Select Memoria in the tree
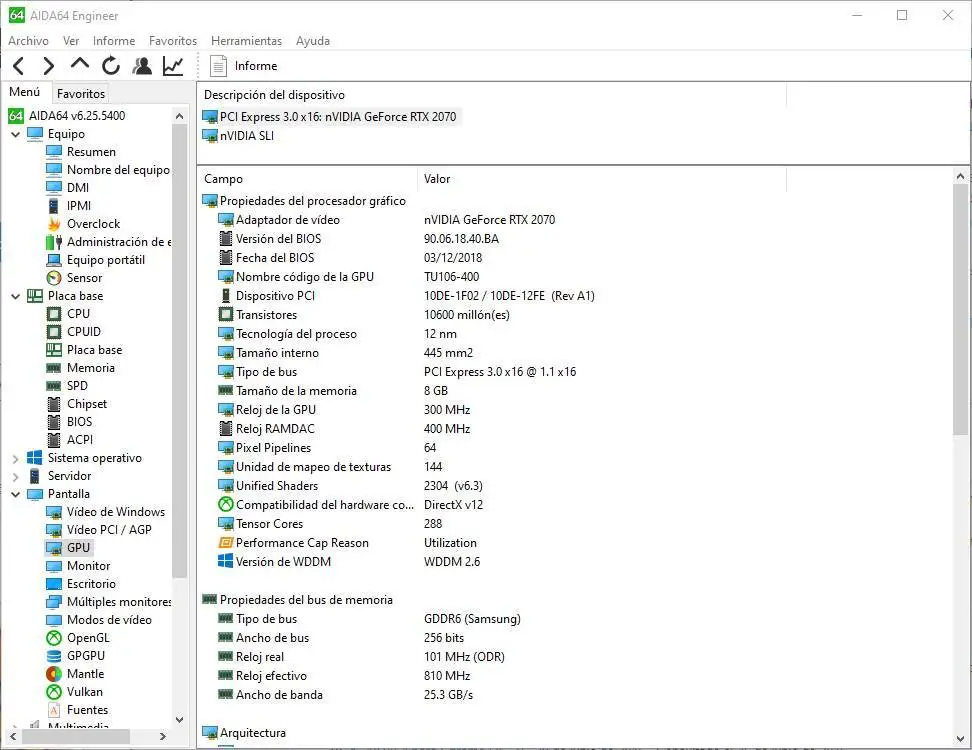This screenshot has height=750, width=972. click(x=91, y=368)
